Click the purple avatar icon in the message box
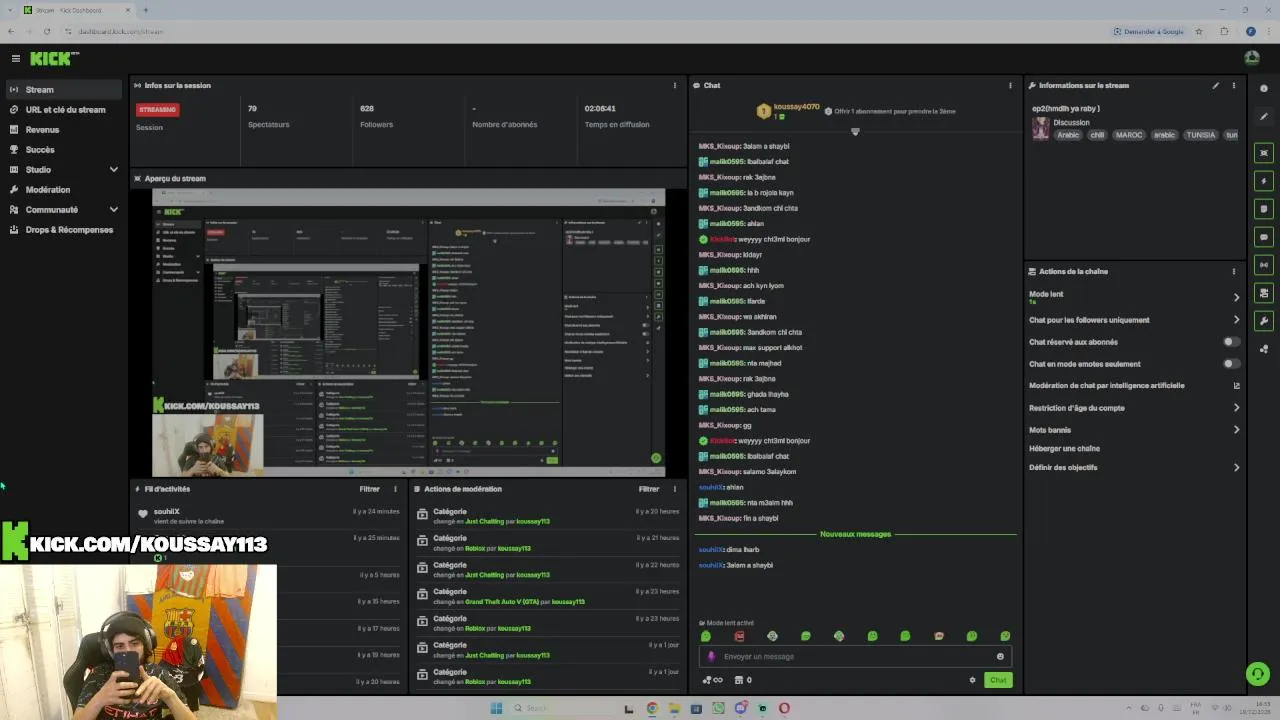This screenshot has width=1280, height=720. 712,656
